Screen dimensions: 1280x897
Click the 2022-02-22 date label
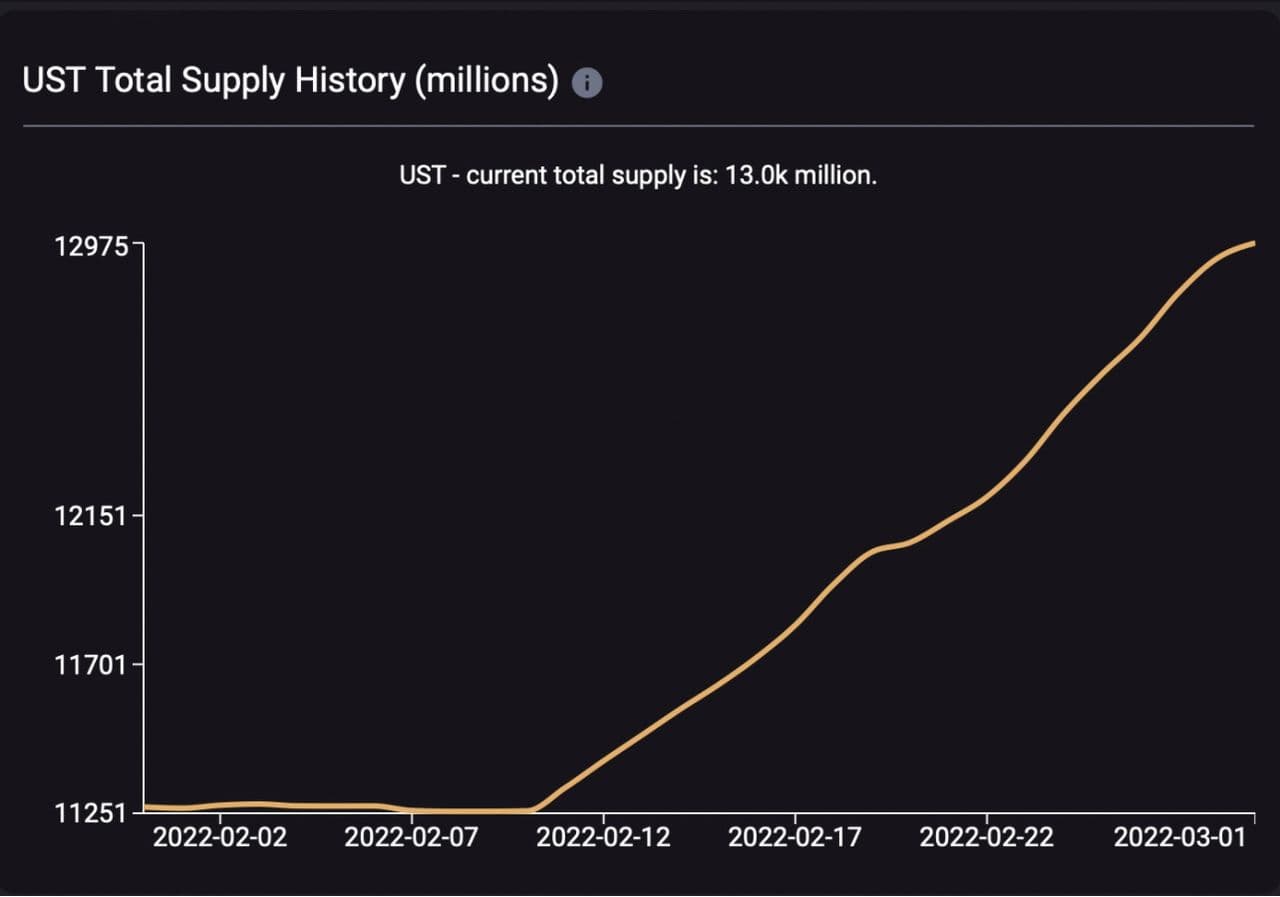pos(987,838)
